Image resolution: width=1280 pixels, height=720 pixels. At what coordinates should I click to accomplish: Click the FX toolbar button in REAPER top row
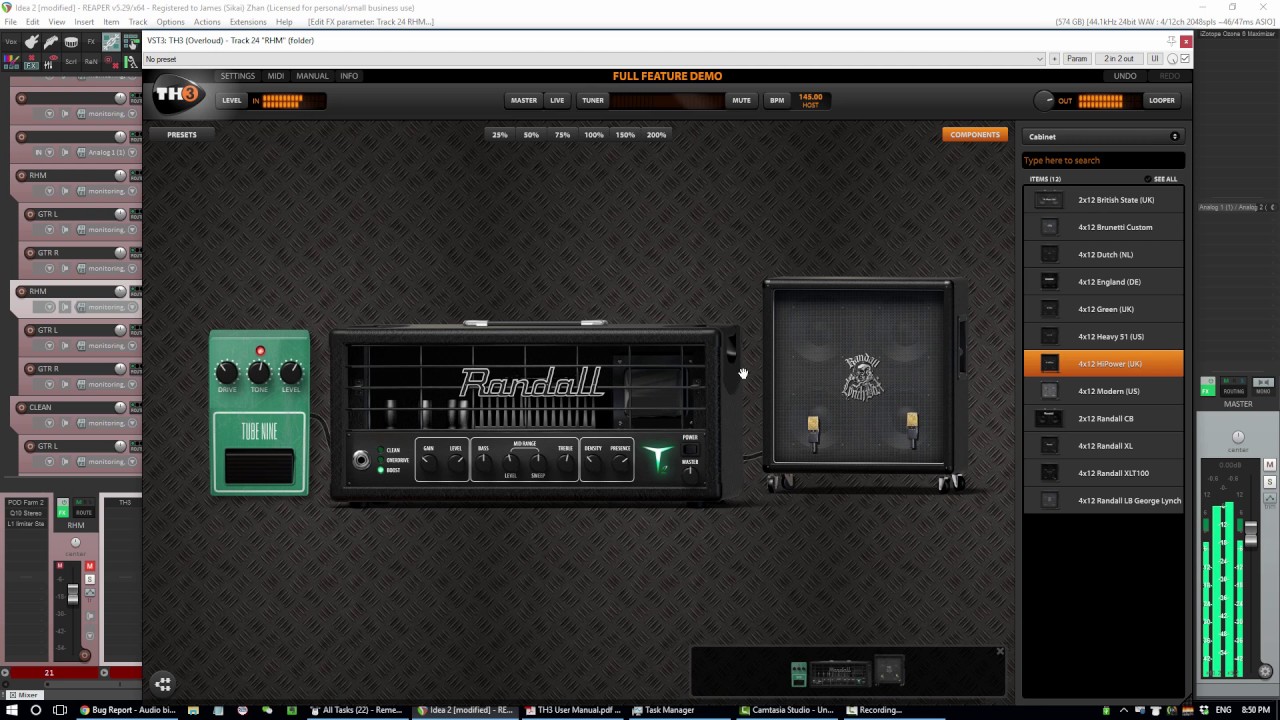click(x=91, y=42)
